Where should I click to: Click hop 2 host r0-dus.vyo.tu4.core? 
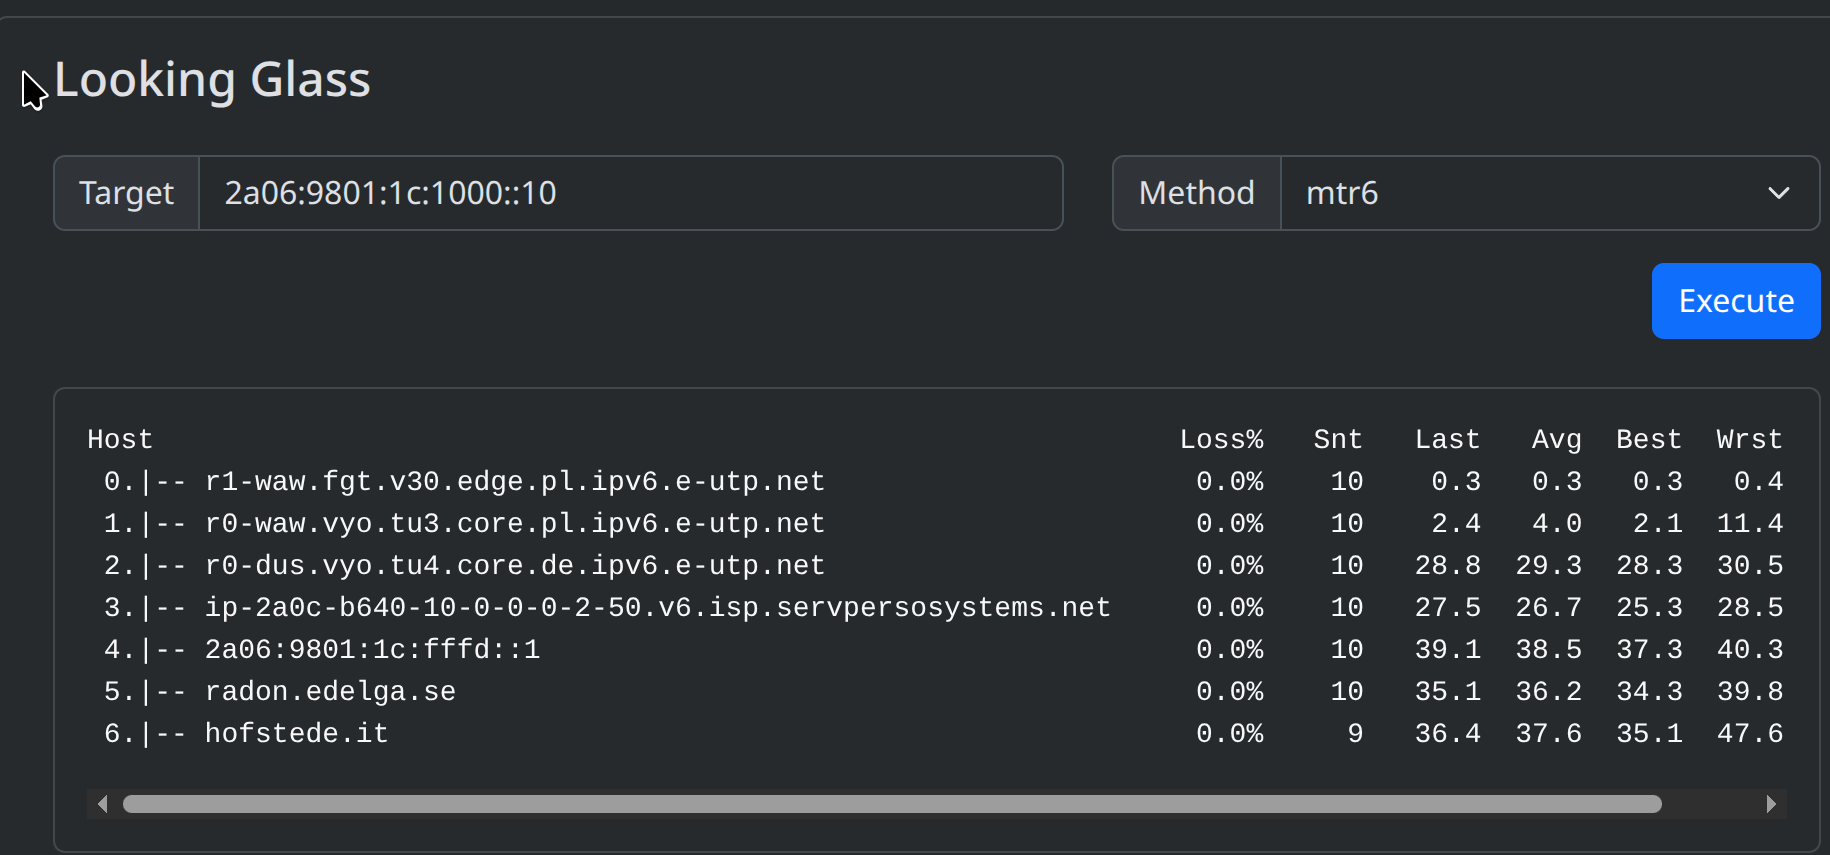(514, 566)
